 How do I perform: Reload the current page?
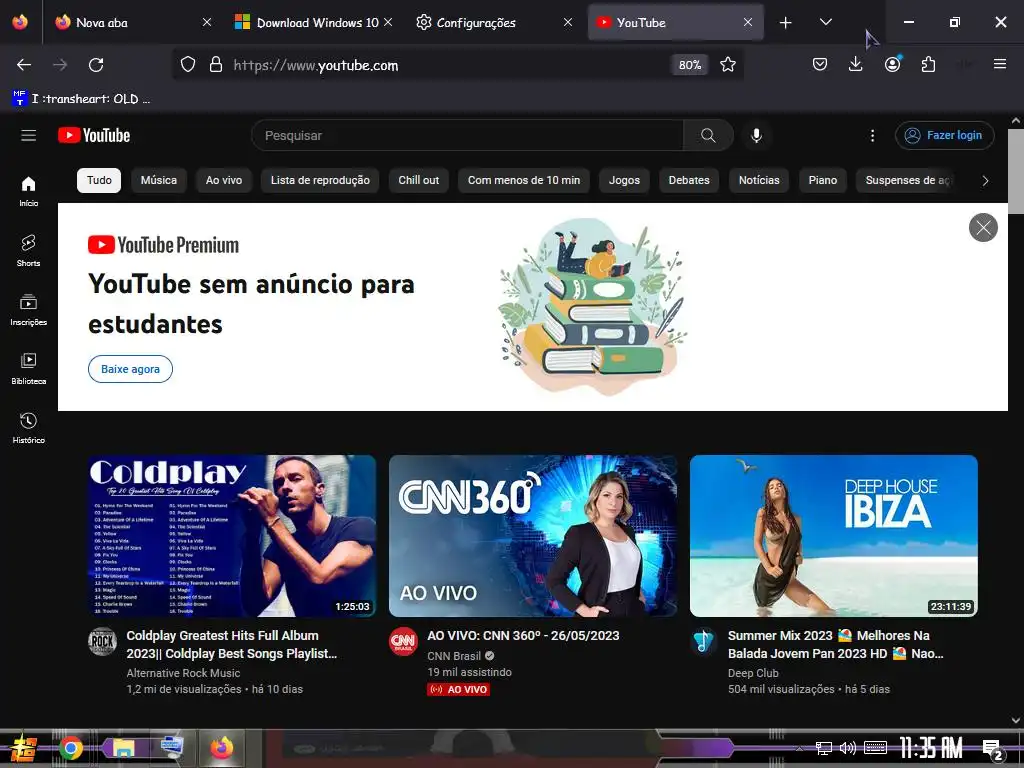96,65
